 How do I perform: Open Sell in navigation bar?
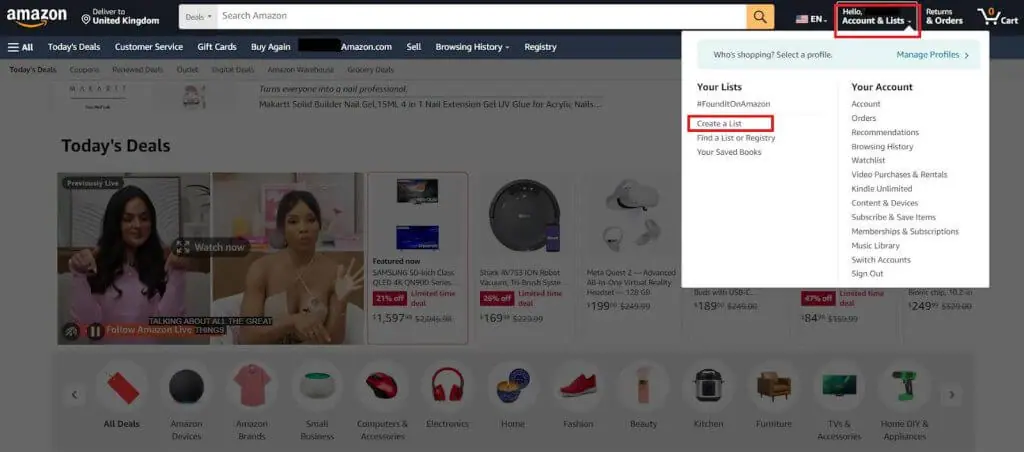(413, 47)
